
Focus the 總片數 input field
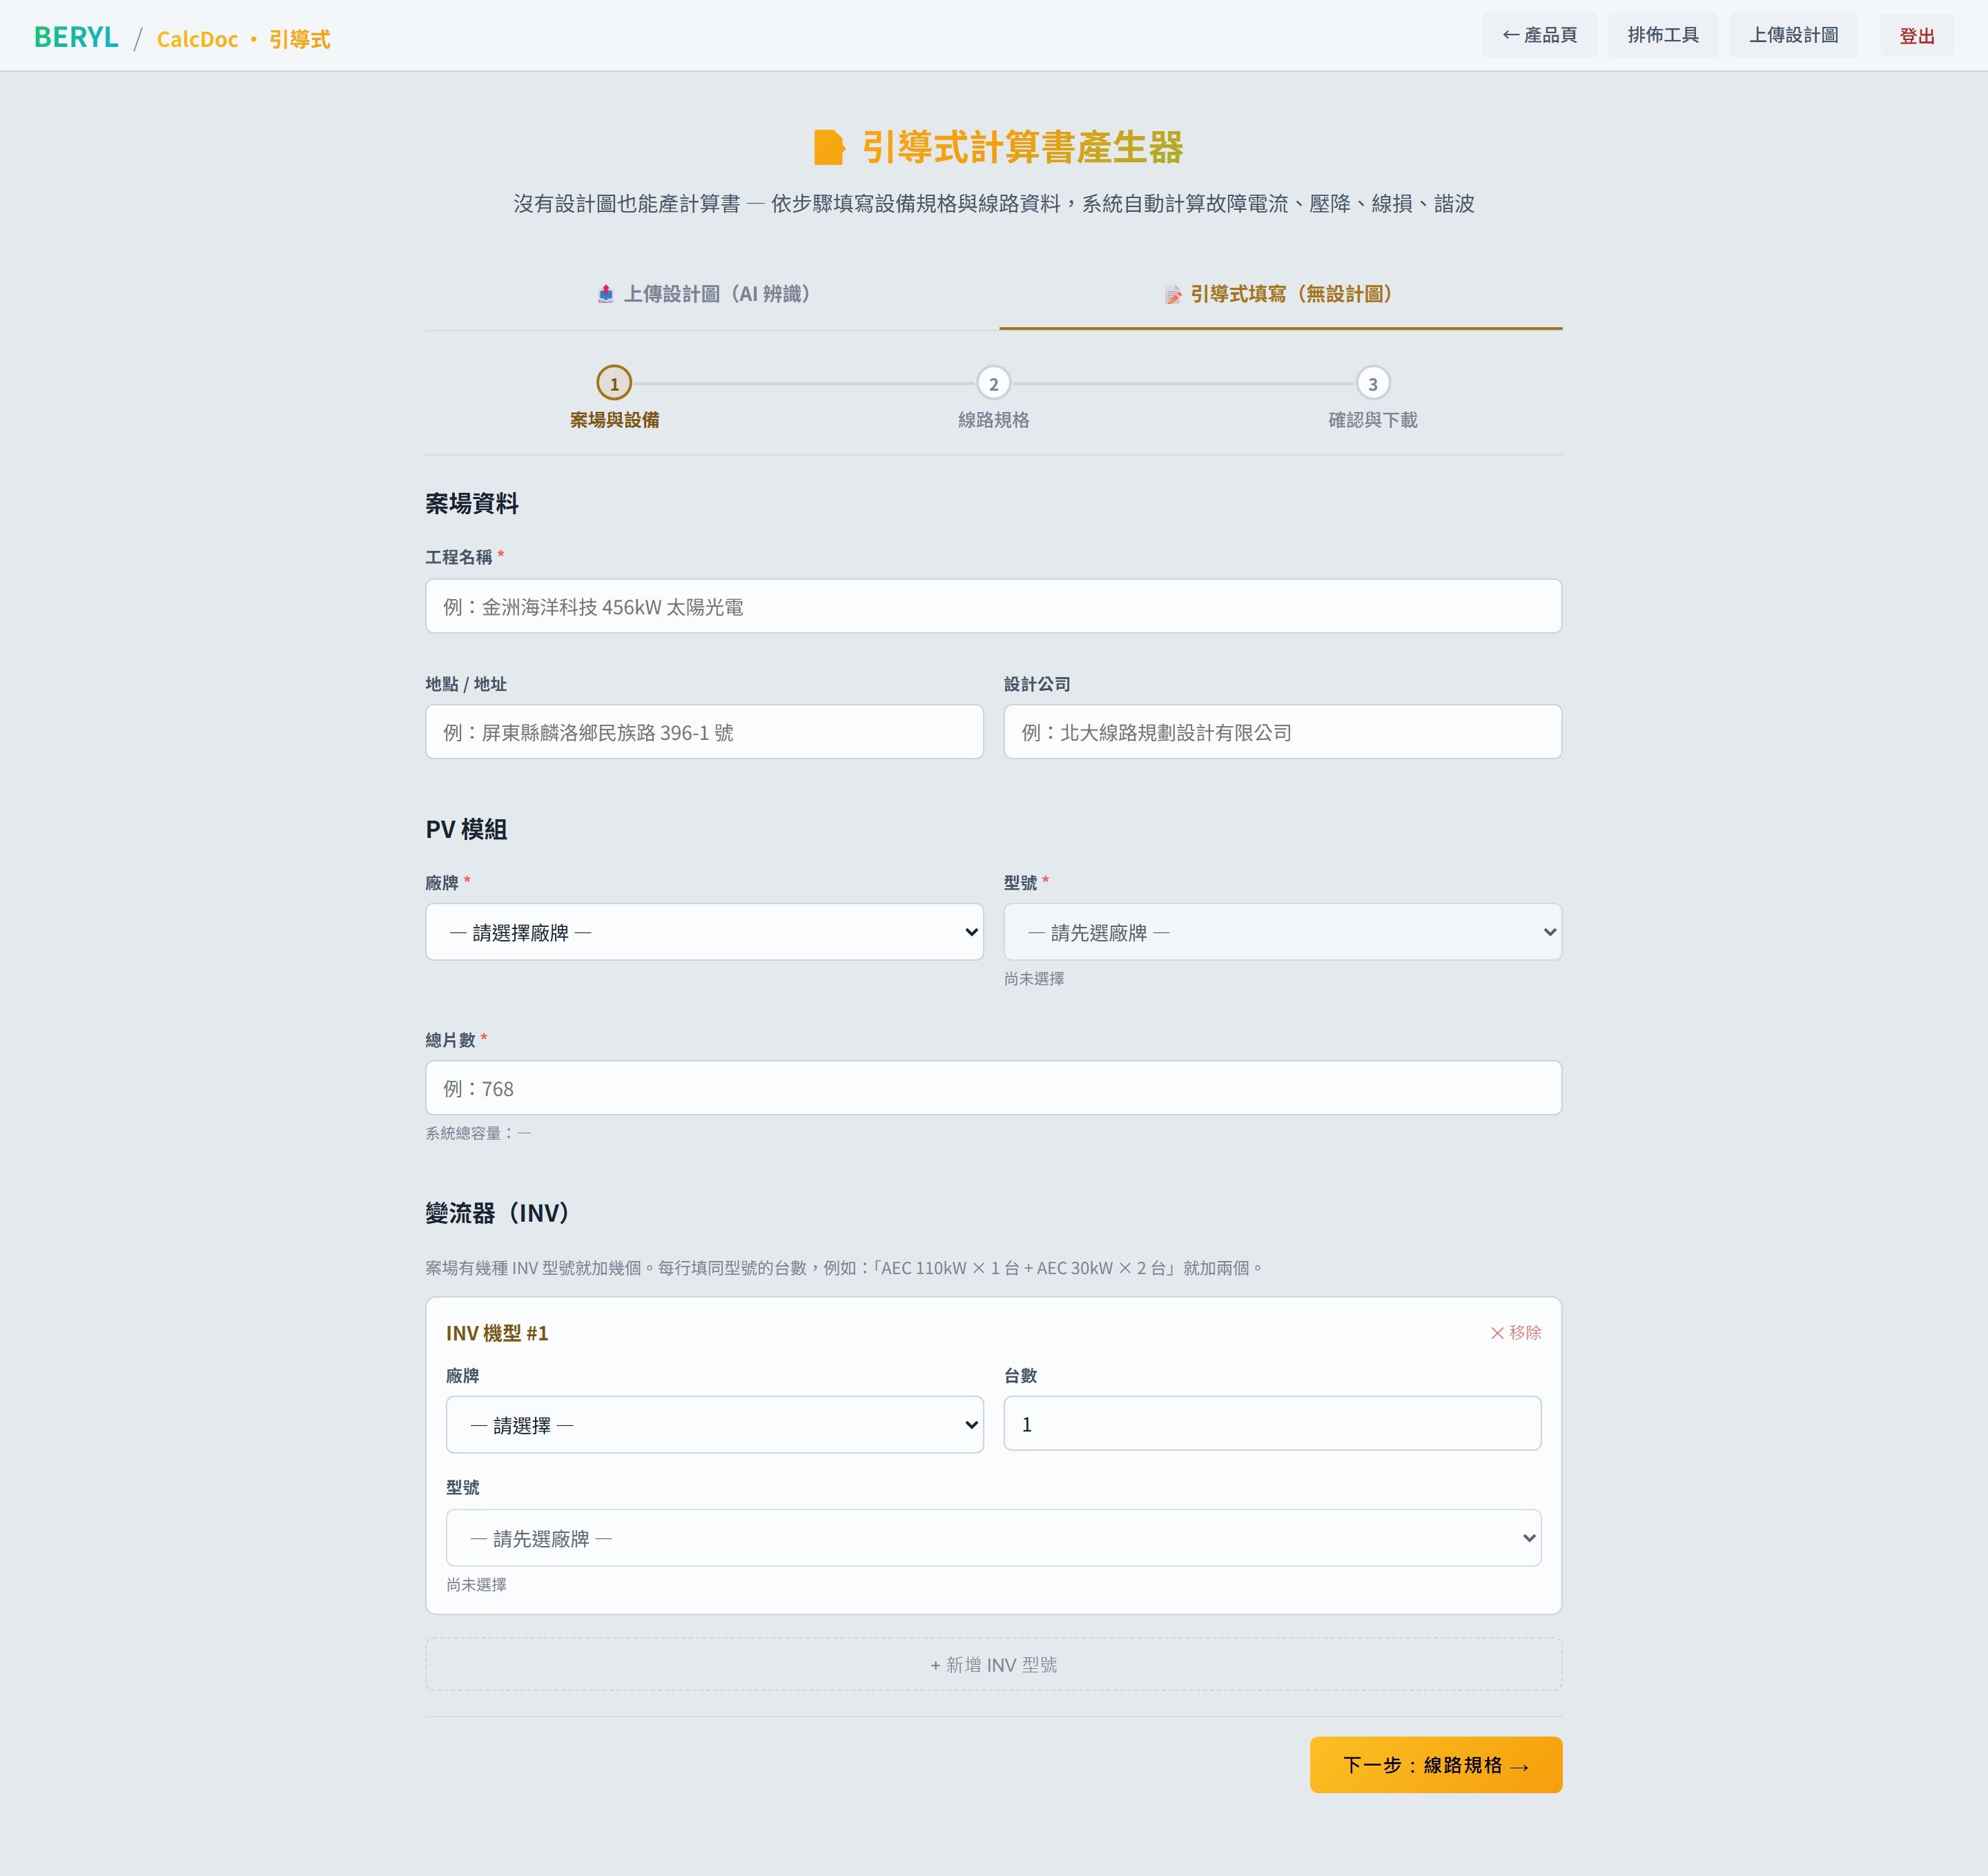[993, 1088]
